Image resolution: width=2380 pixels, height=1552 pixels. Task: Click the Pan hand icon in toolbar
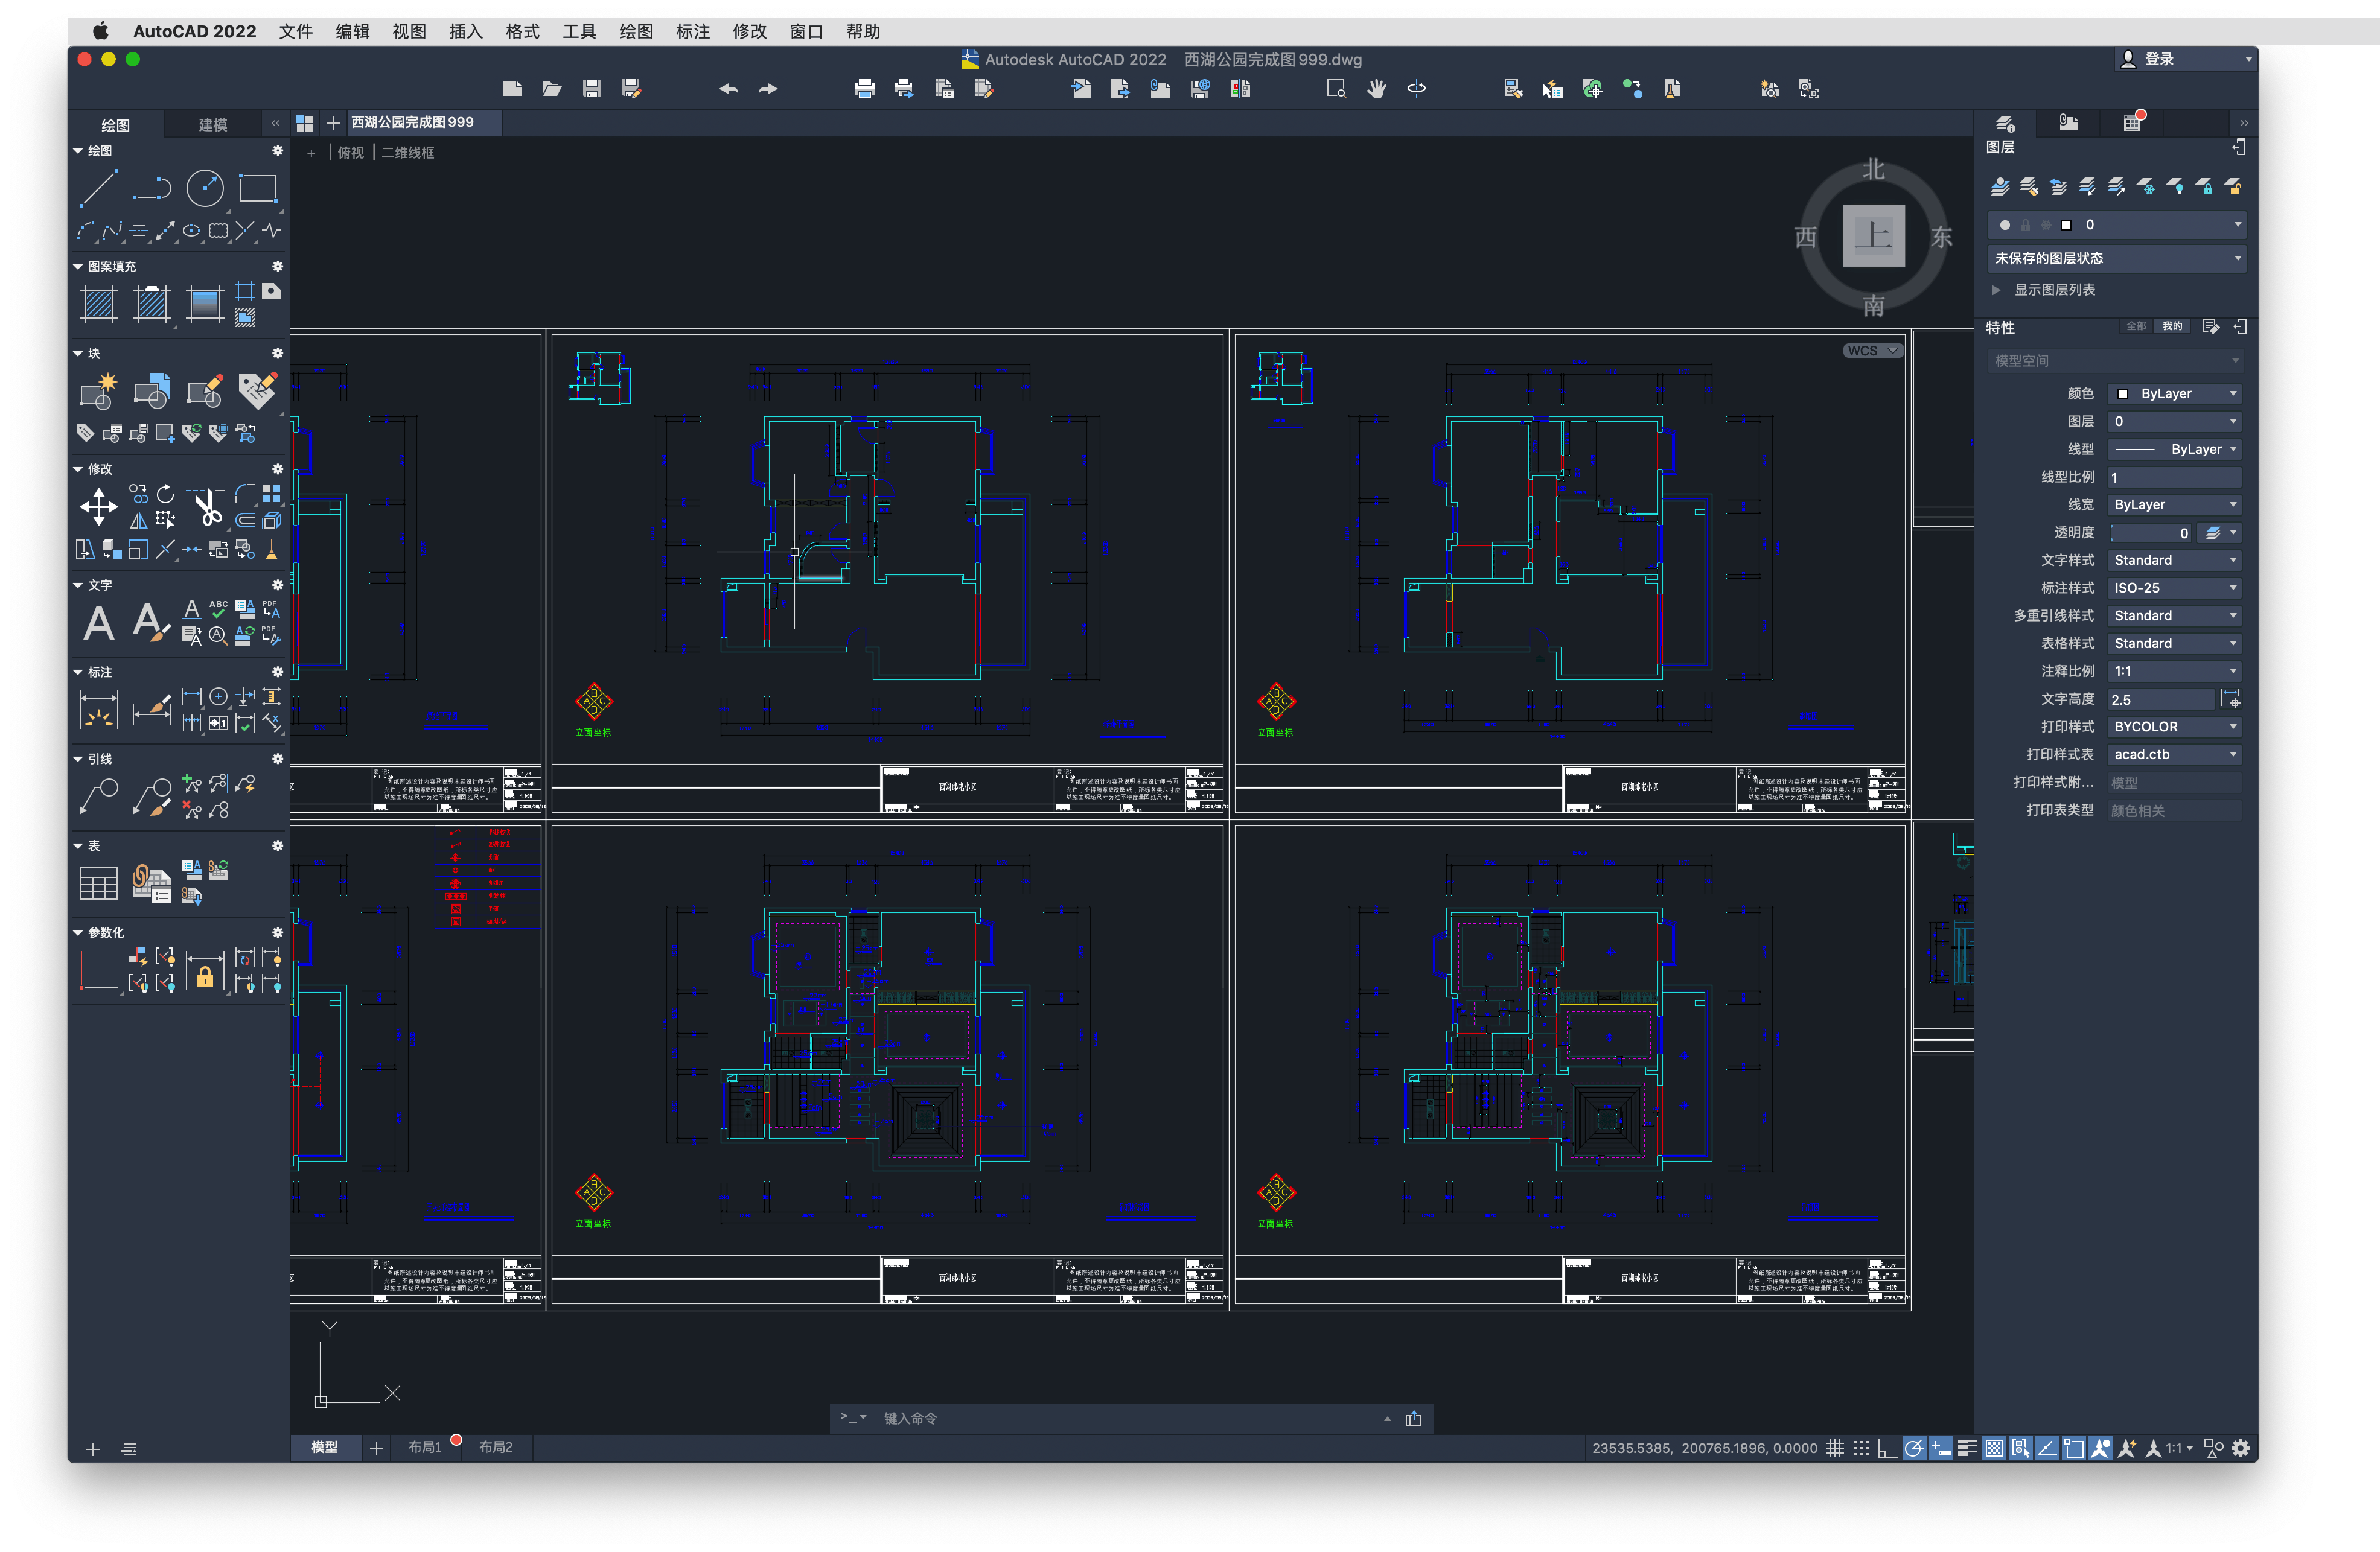[x=1377, y=89]
